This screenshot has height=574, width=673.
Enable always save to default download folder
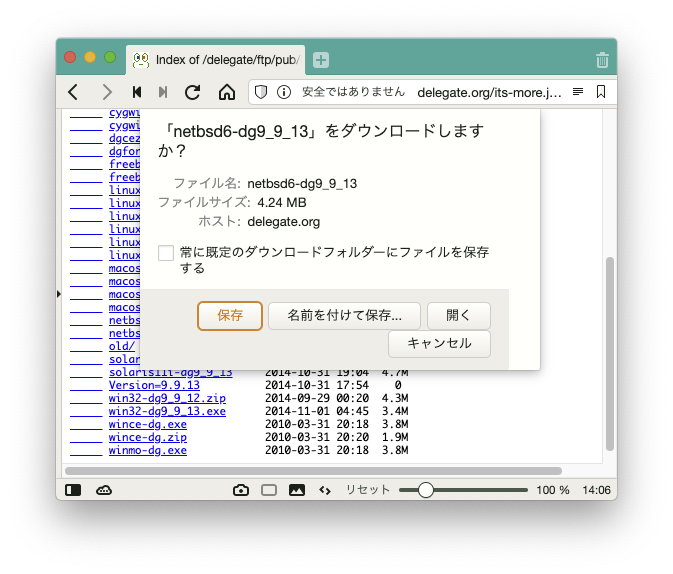point(166,253)
